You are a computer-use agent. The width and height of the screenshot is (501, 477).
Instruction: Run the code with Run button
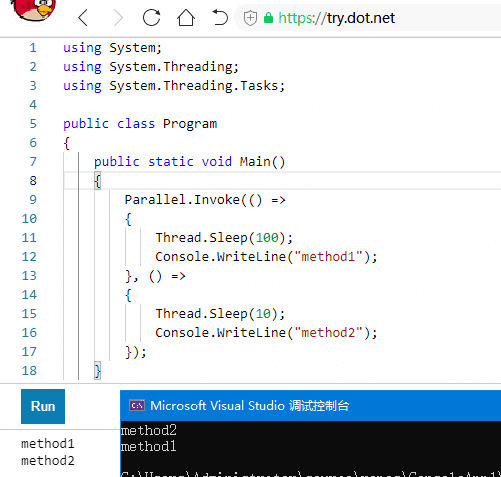[x=43, y=406]
